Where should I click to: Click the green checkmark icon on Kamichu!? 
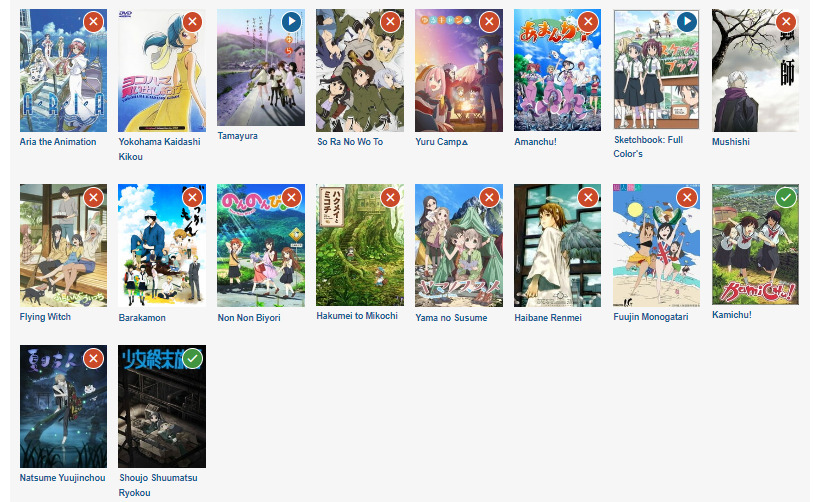tap(786, 198)
